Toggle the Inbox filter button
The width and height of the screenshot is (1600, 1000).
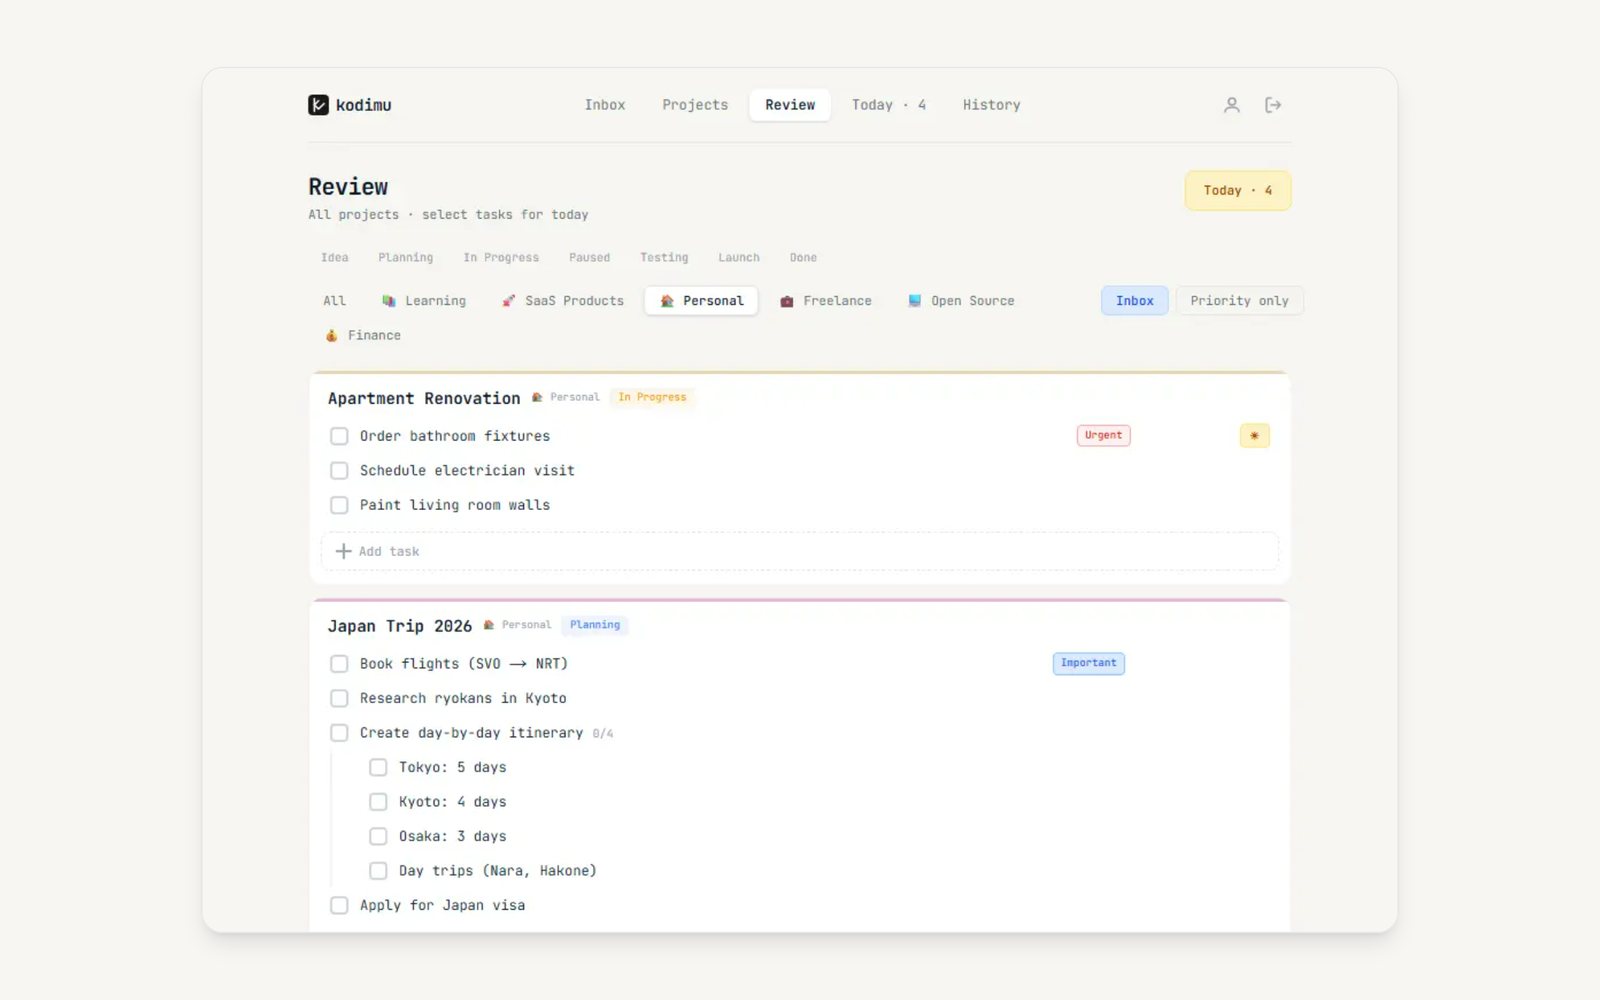(x=1135, y=301)
